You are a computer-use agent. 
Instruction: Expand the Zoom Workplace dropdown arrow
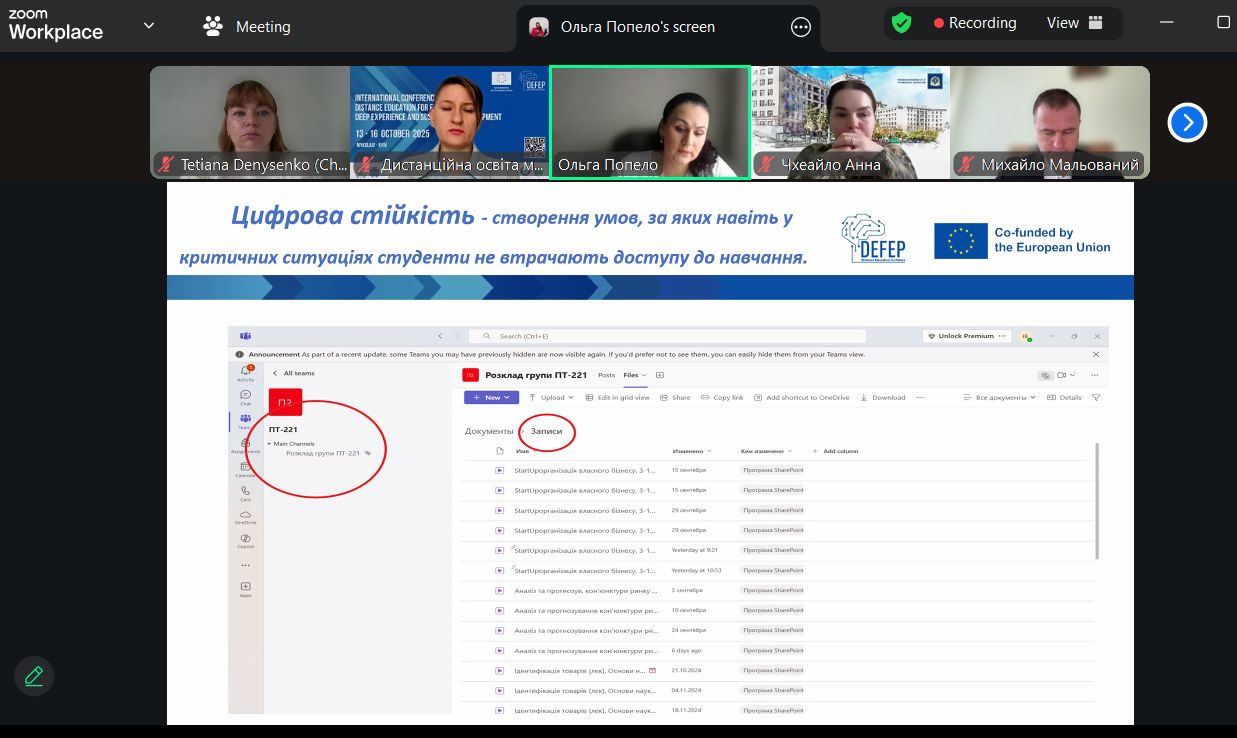149,26
